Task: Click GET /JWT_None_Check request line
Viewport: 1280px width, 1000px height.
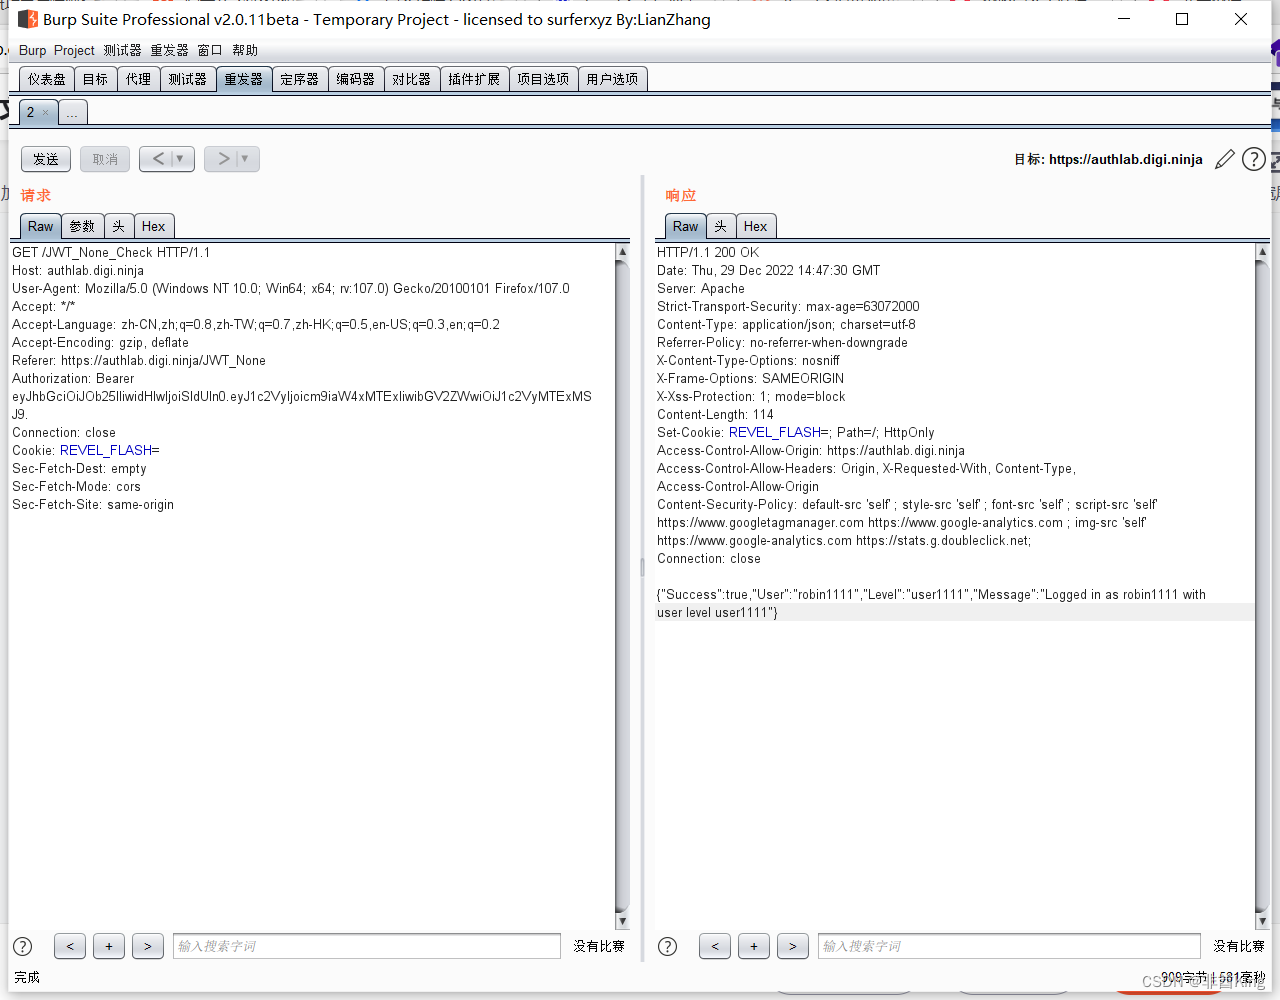Action: pyautogui.click(x=111, y=253)
